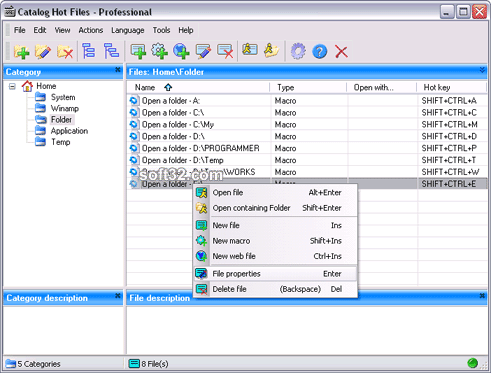The height and width of the screenshot is (373, 491).
Task: Click the red X exit toolbar icon
Action: [x=341, y=52]
